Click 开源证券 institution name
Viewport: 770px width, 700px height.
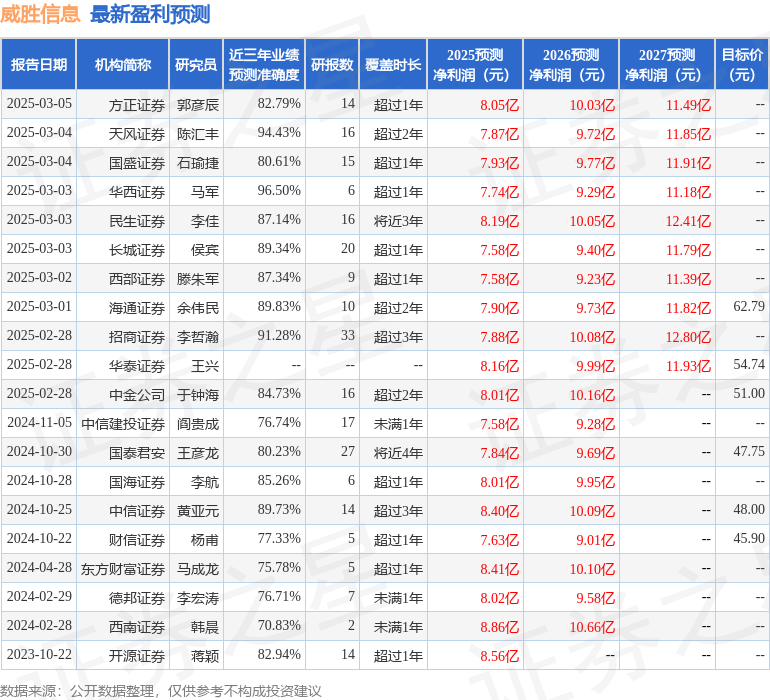(137, 656)
